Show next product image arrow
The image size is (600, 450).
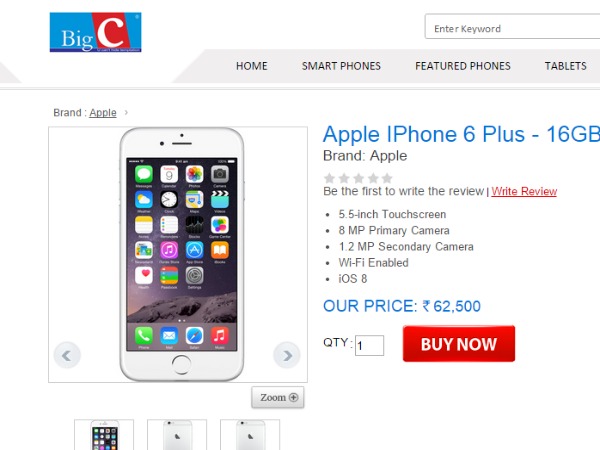tap(287, 355)
